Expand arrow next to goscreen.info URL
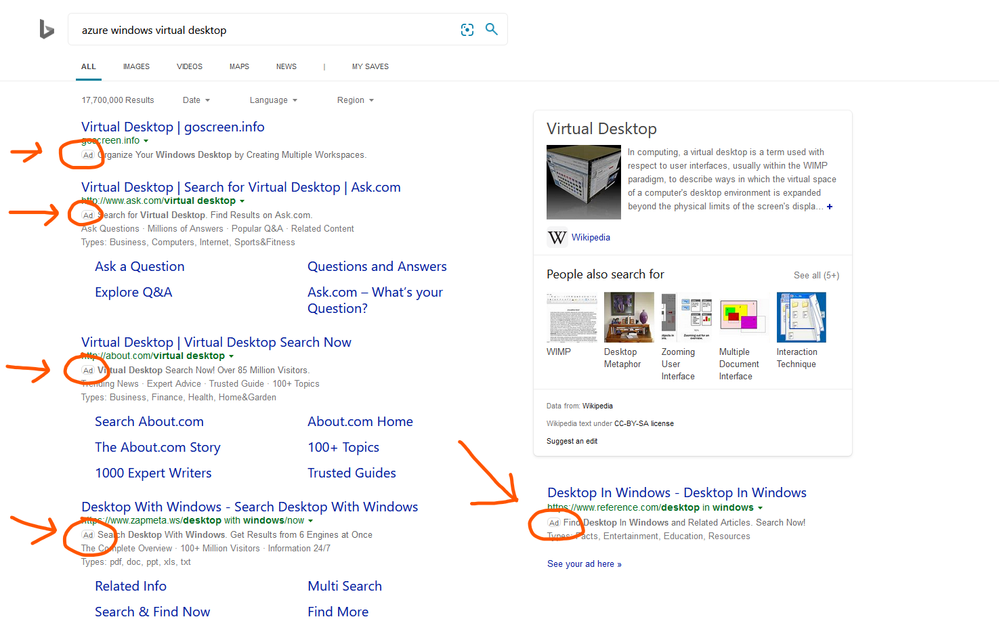Image resolution: width=999 pixels, height=634 pixels. (146, 141)
